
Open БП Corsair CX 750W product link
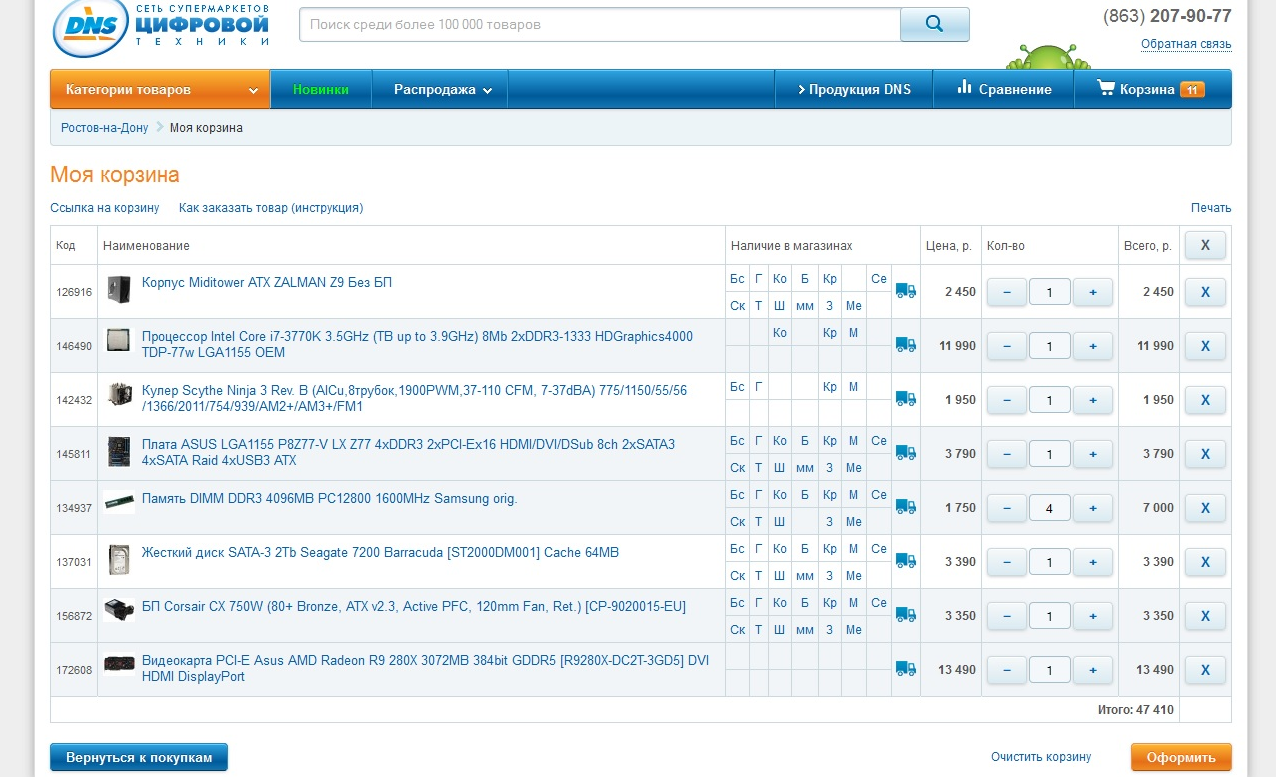click(414, 607)
